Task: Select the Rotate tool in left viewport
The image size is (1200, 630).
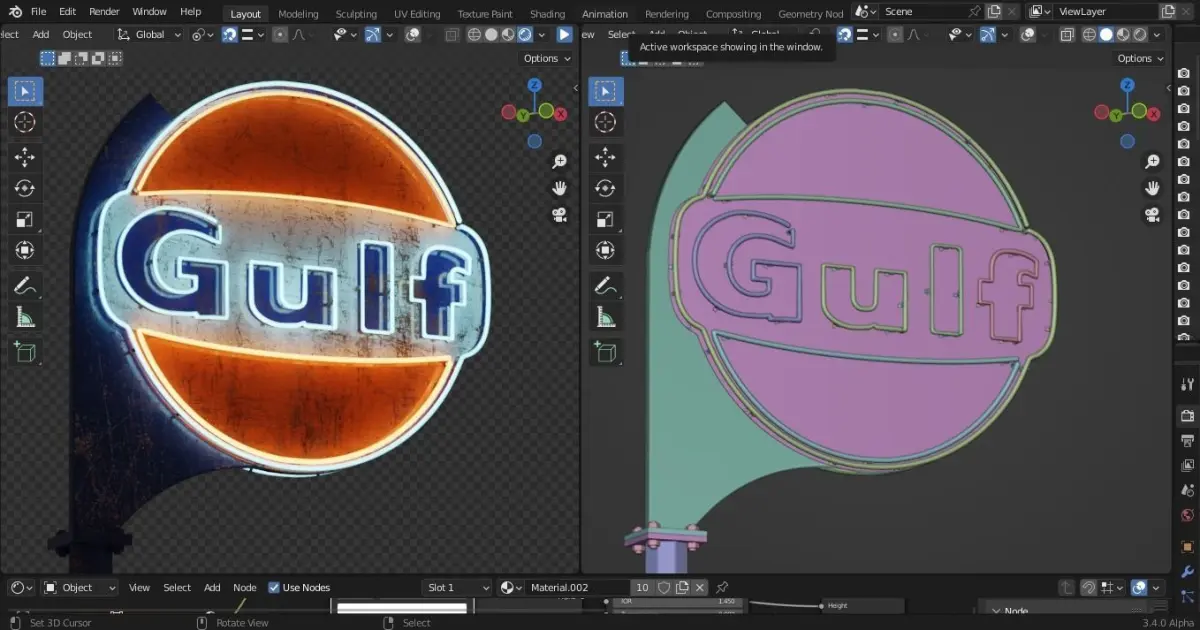Action: coord(25,188)
